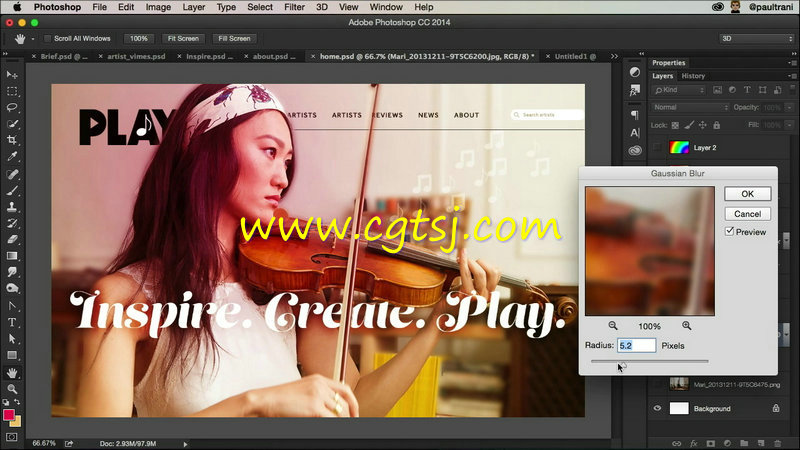The width and height of the screenshot is (800, 450).
Task: Open the Fill slider dropdown
Action: pyautogui.click(x=790, y=125)
